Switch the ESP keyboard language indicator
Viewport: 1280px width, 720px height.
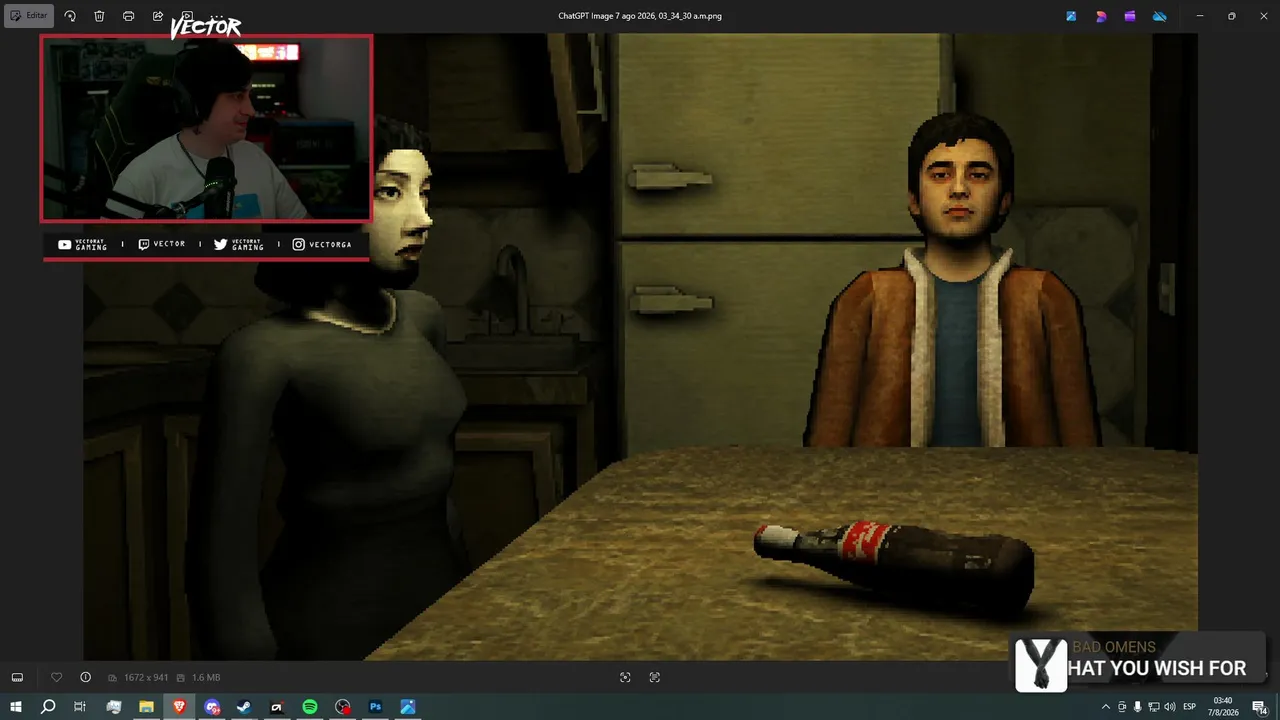pyautogui.click(x=1190, y=707)
